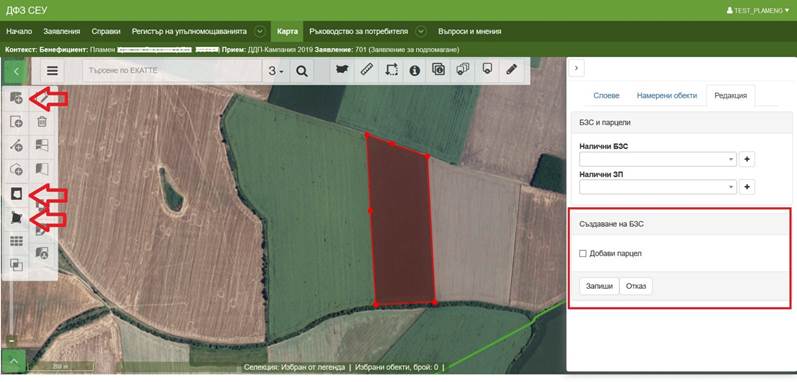797x382 pixels.
Task: Click the Отказ button
Action: [636, 286]
